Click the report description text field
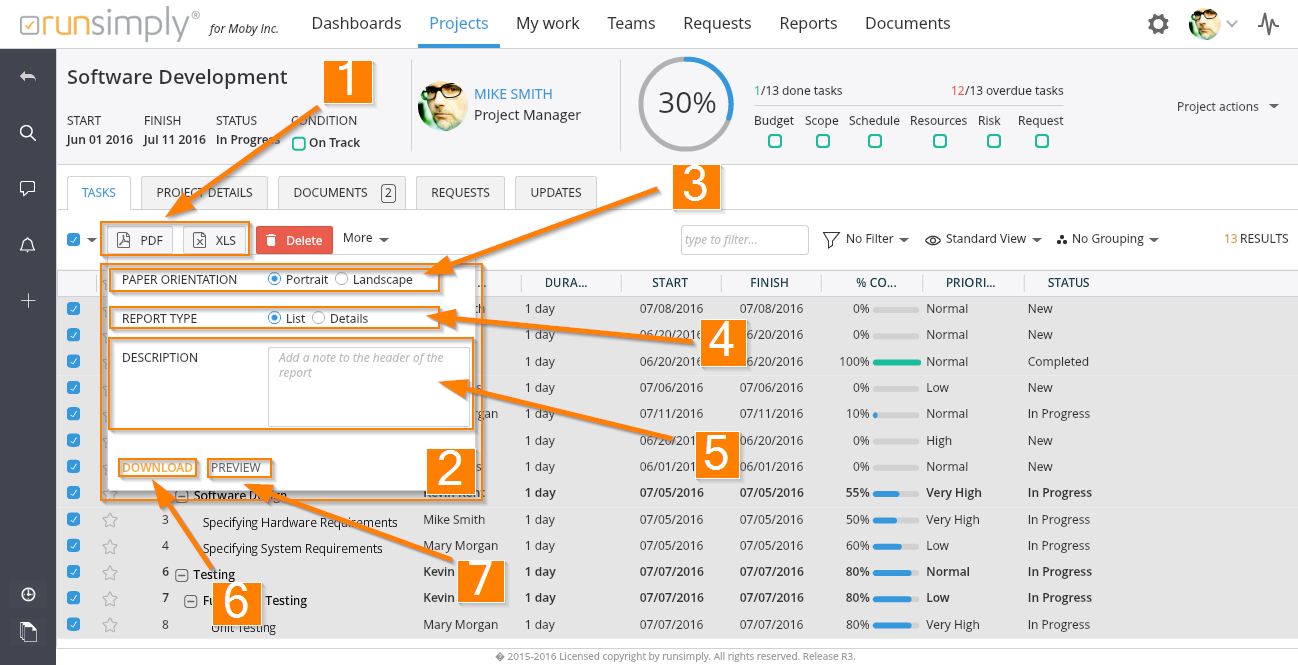 click(368, 386)
